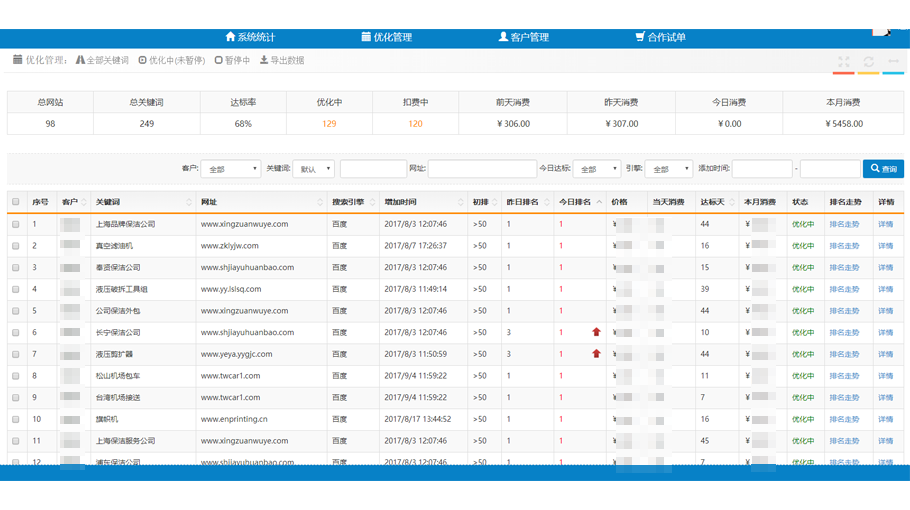Image resolution: width=910 pixels, height=510 pixels.
Task: Check the checkbox for row 1
Action: (x=16, y=224)
